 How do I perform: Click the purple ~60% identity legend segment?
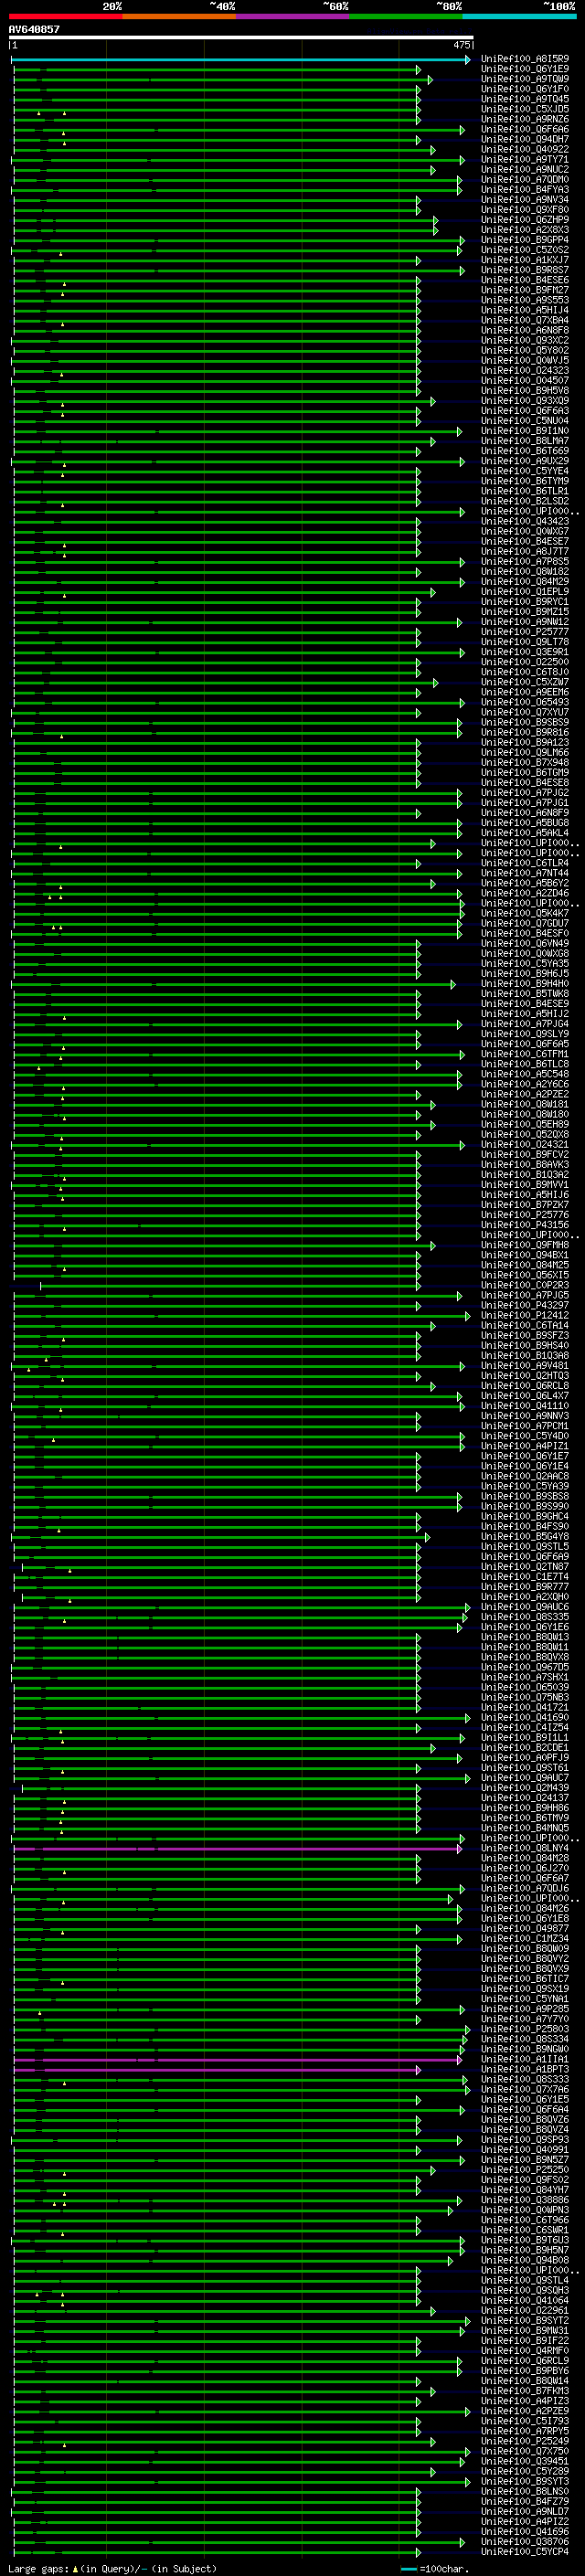click(293, 16)
